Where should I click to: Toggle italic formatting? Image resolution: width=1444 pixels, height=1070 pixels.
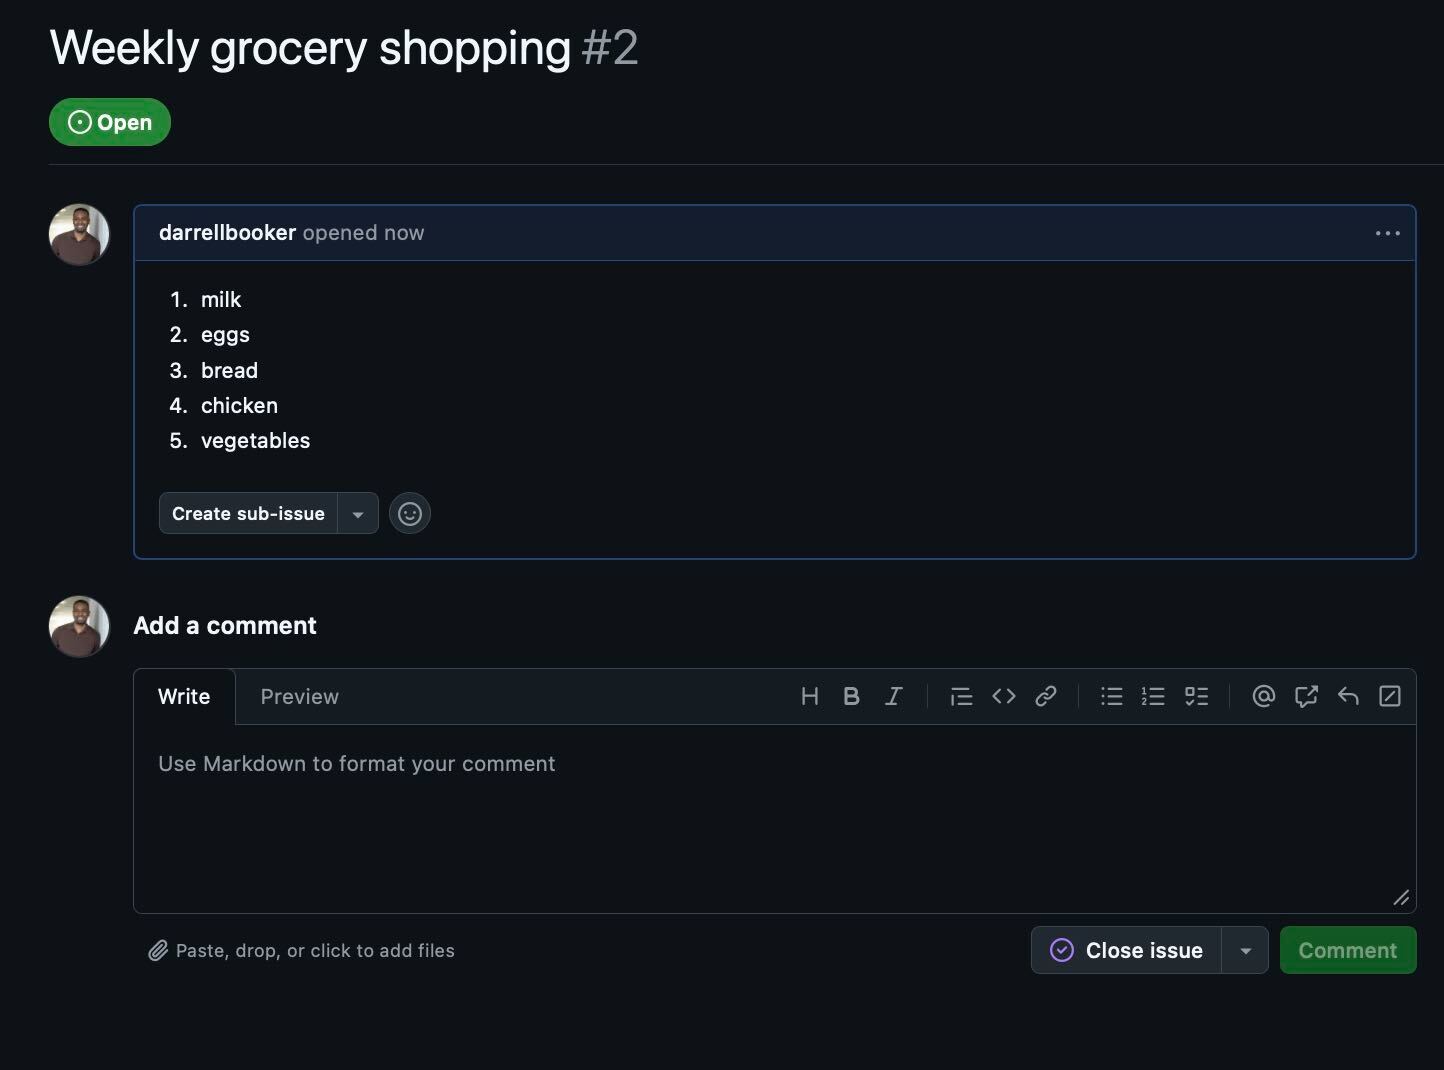click(x=893, y=696)
